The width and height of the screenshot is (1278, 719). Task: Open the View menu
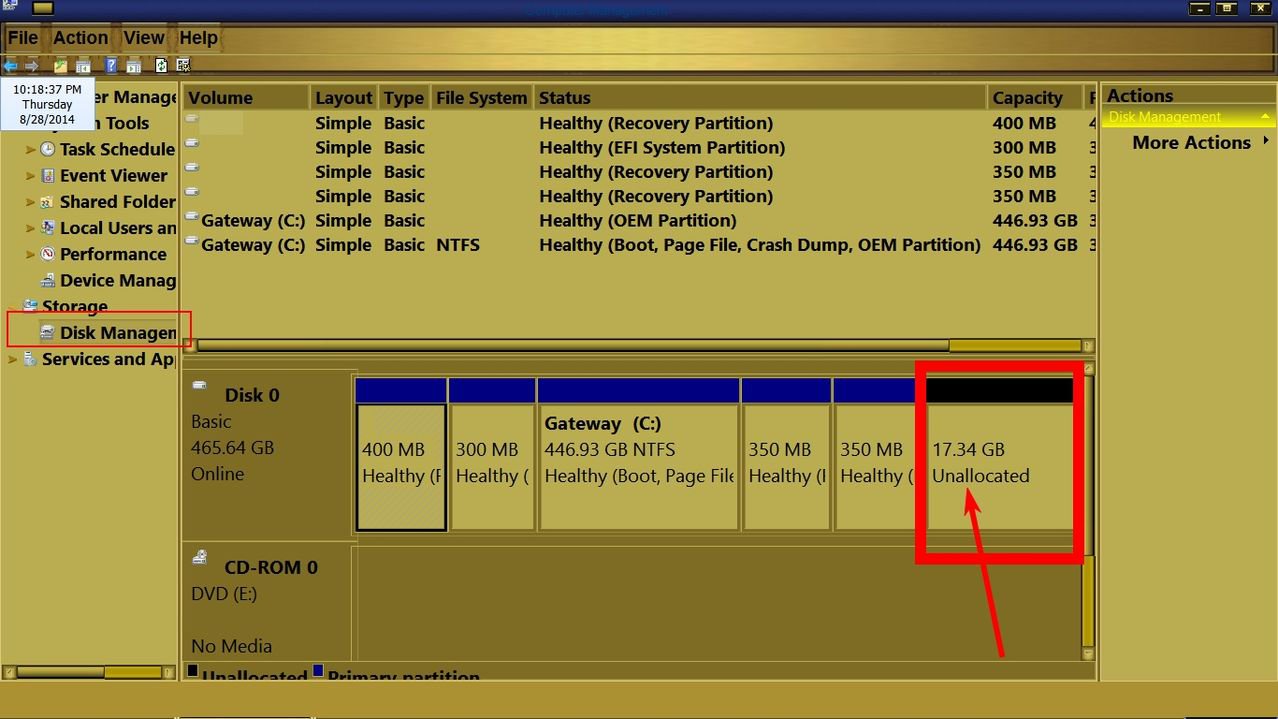coord(143,37)
